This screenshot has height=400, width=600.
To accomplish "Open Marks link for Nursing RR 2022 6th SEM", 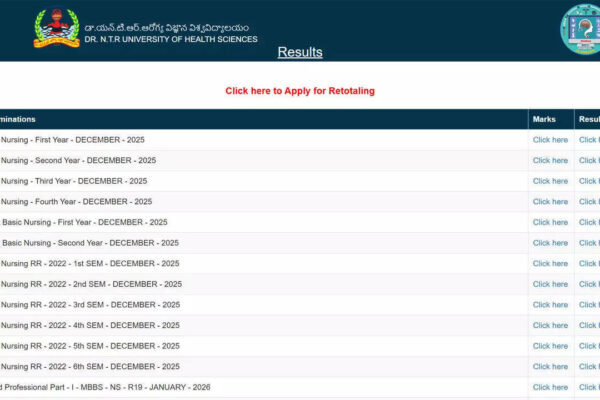I will pos(550,366).
